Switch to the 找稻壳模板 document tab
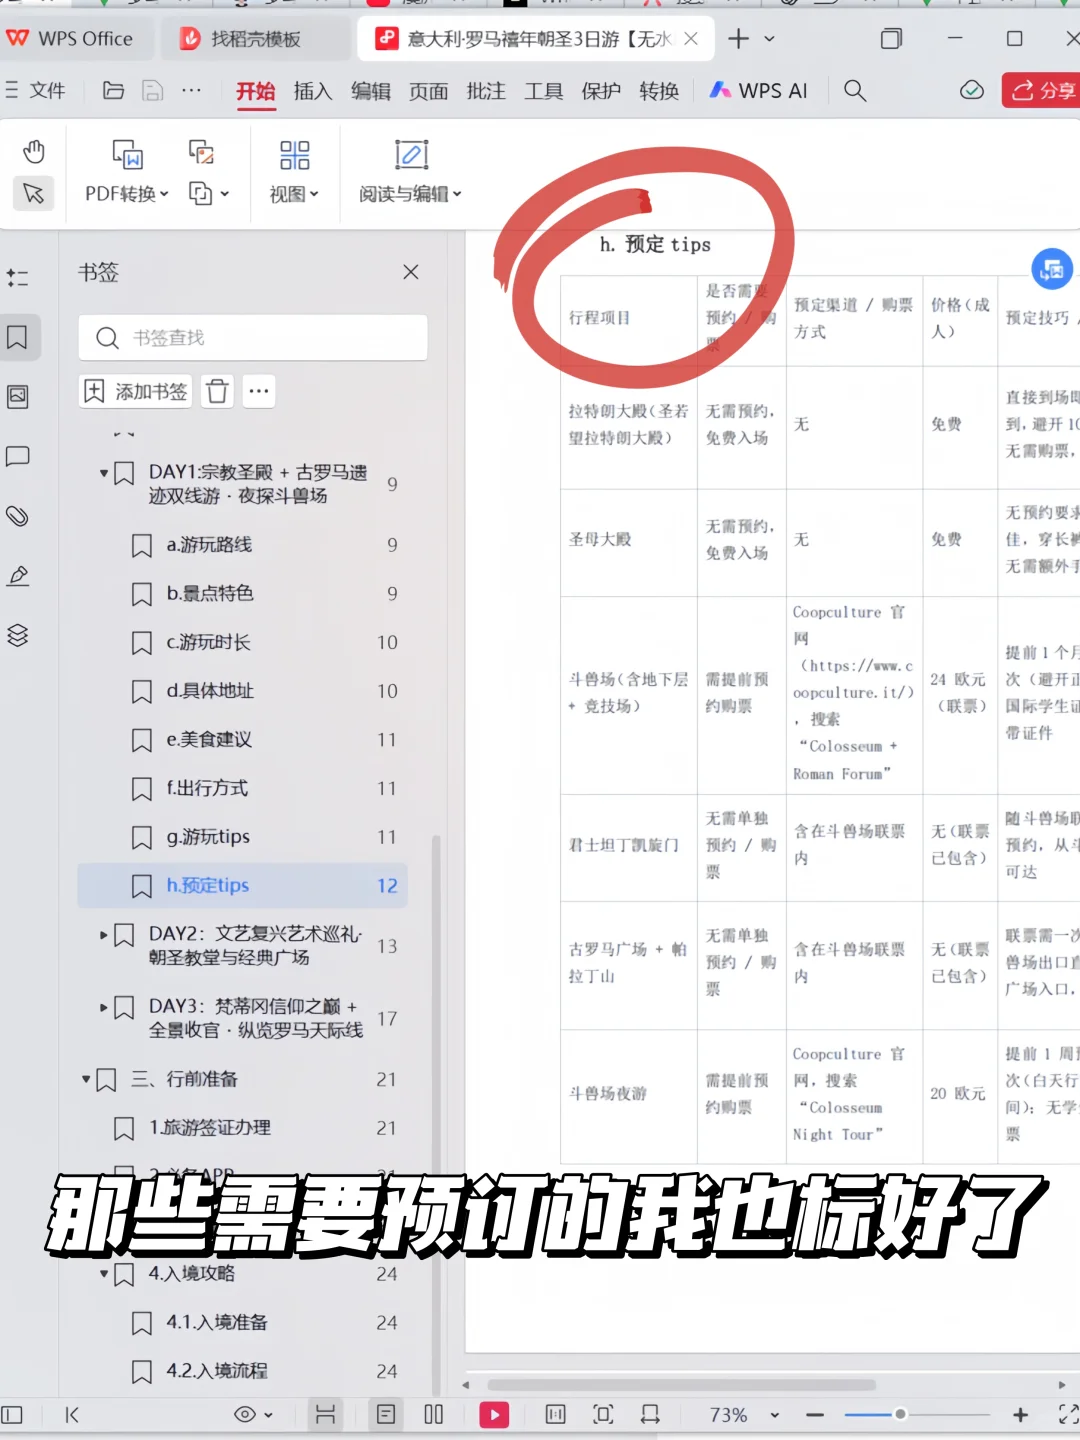The width and height of the screenshot is (1080, 1440). (x=255, y=38)
